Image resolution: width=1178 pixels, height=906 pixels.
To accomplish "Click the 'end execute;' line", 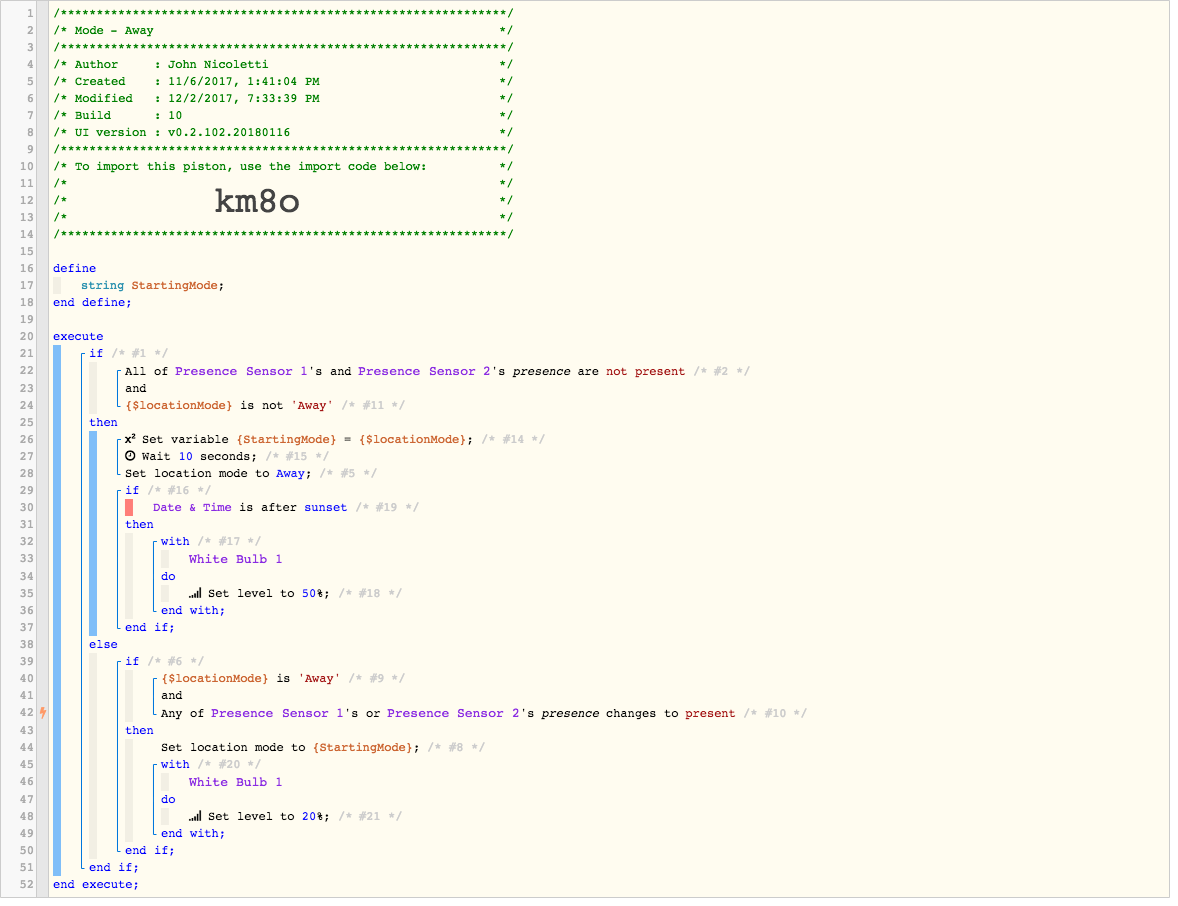I will point(96,884).
